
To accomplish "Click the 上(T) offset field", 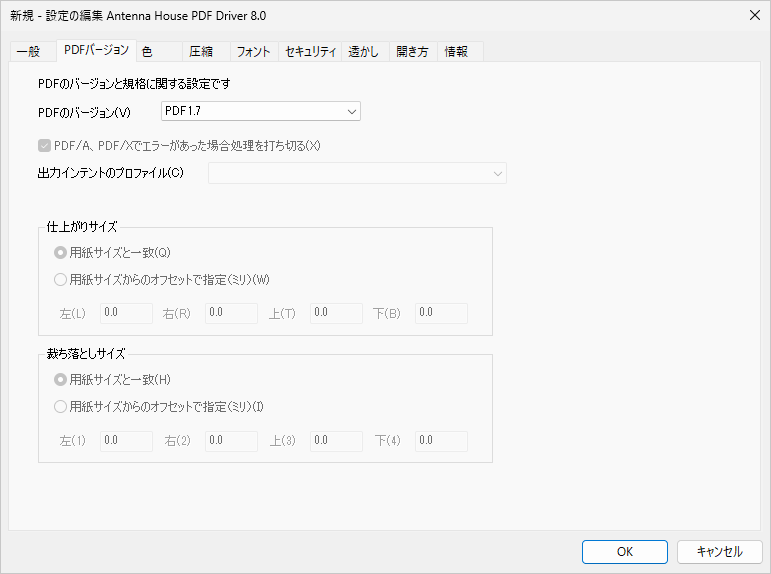I will (336, 313).
